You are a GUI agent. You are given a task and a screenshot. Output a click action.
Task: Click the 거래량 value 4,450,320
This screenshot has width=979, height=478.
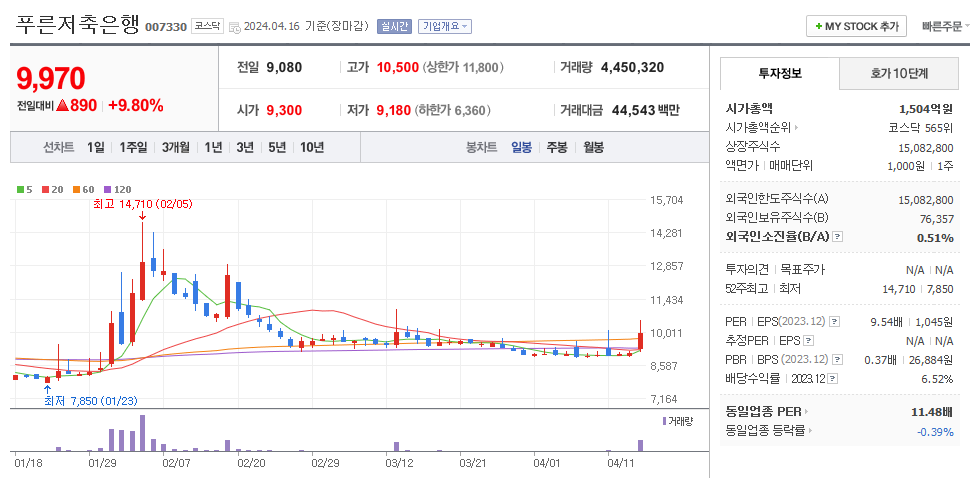tap(632, 67)
